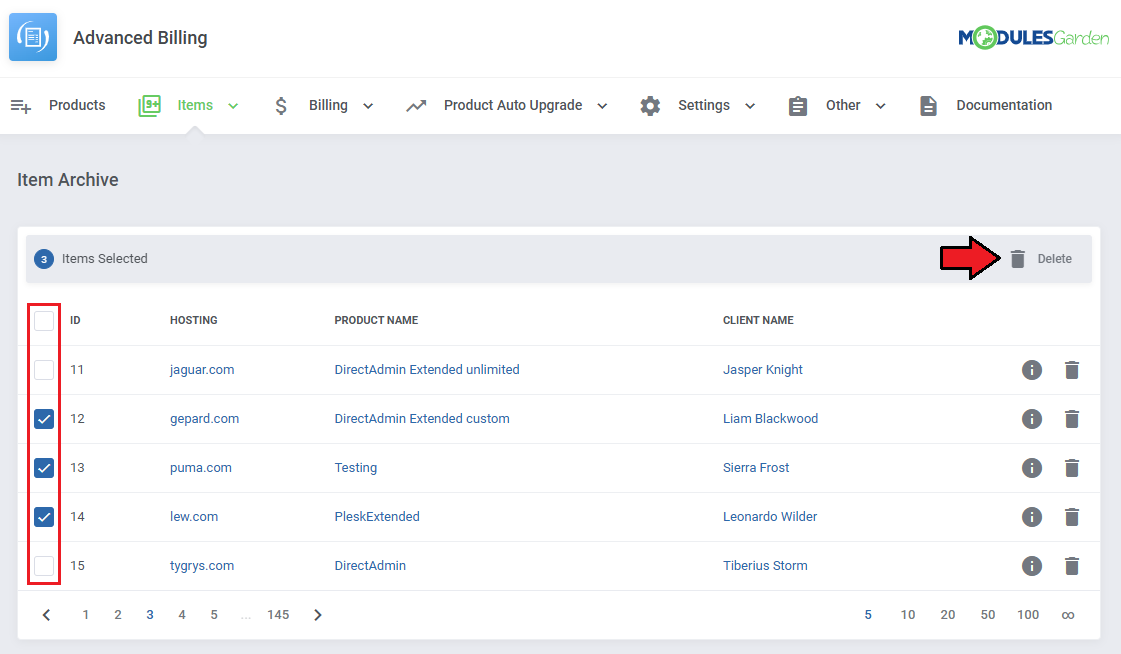Expand the Items menu chevron

click(233, 106)
